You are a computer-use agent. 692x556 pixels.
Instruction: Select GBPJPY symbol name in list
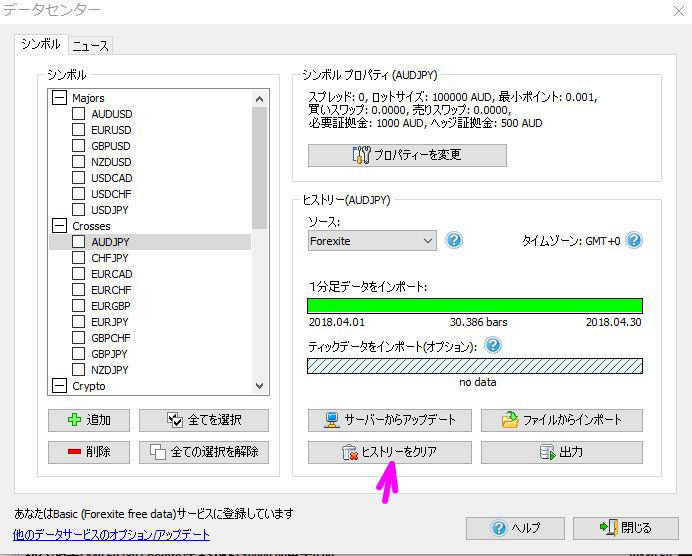(109, 354)
